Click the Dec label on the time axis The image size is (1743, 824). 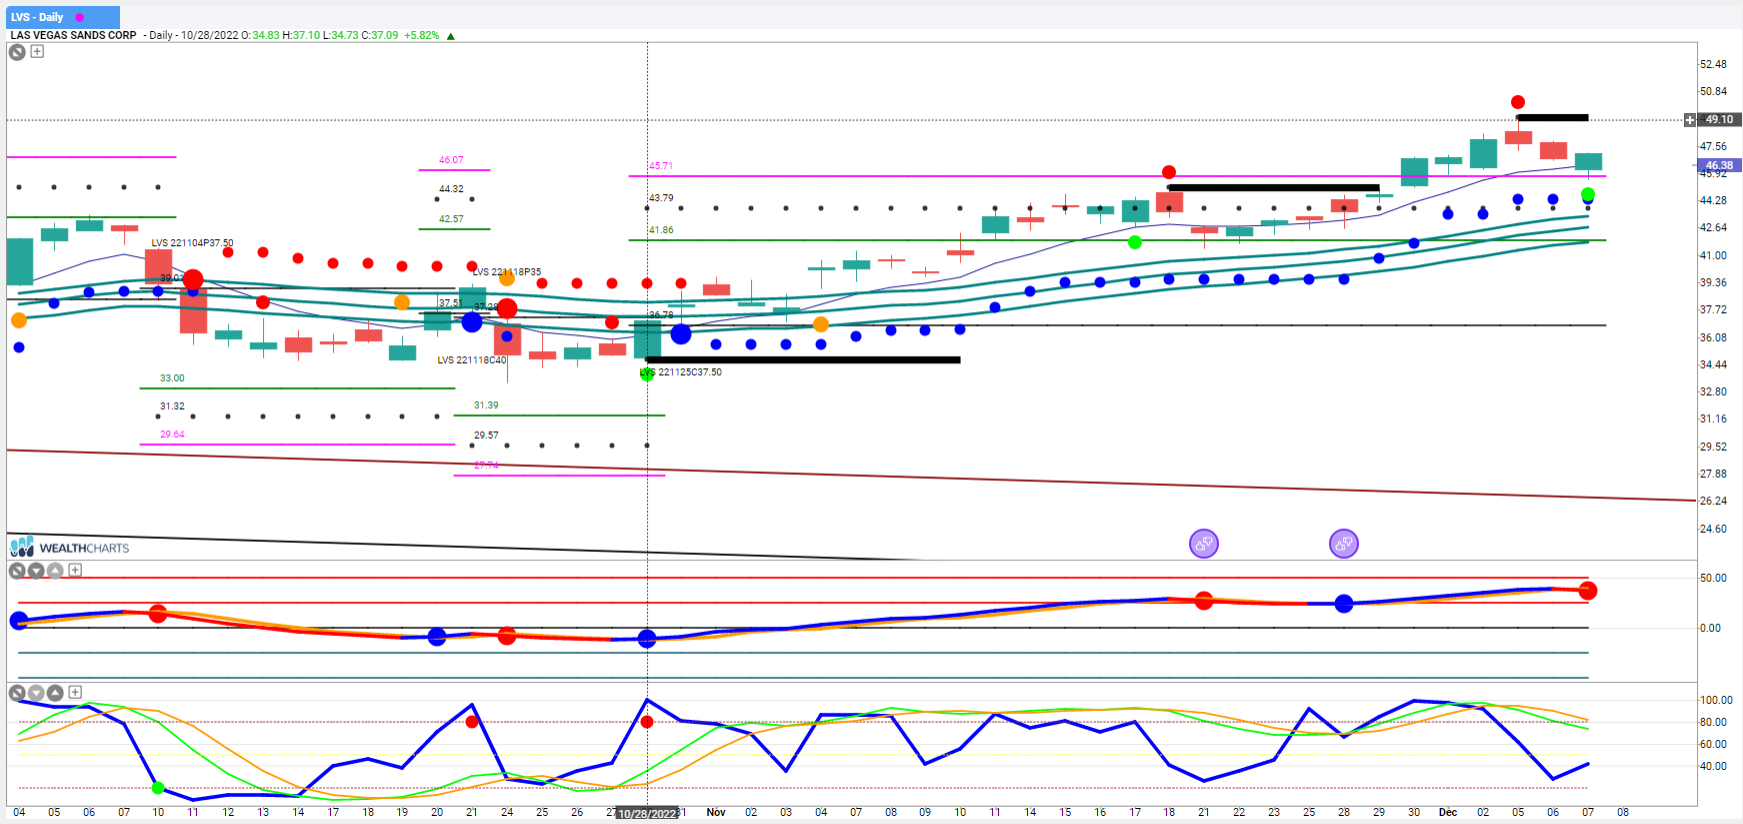(x=1448, y=812)
